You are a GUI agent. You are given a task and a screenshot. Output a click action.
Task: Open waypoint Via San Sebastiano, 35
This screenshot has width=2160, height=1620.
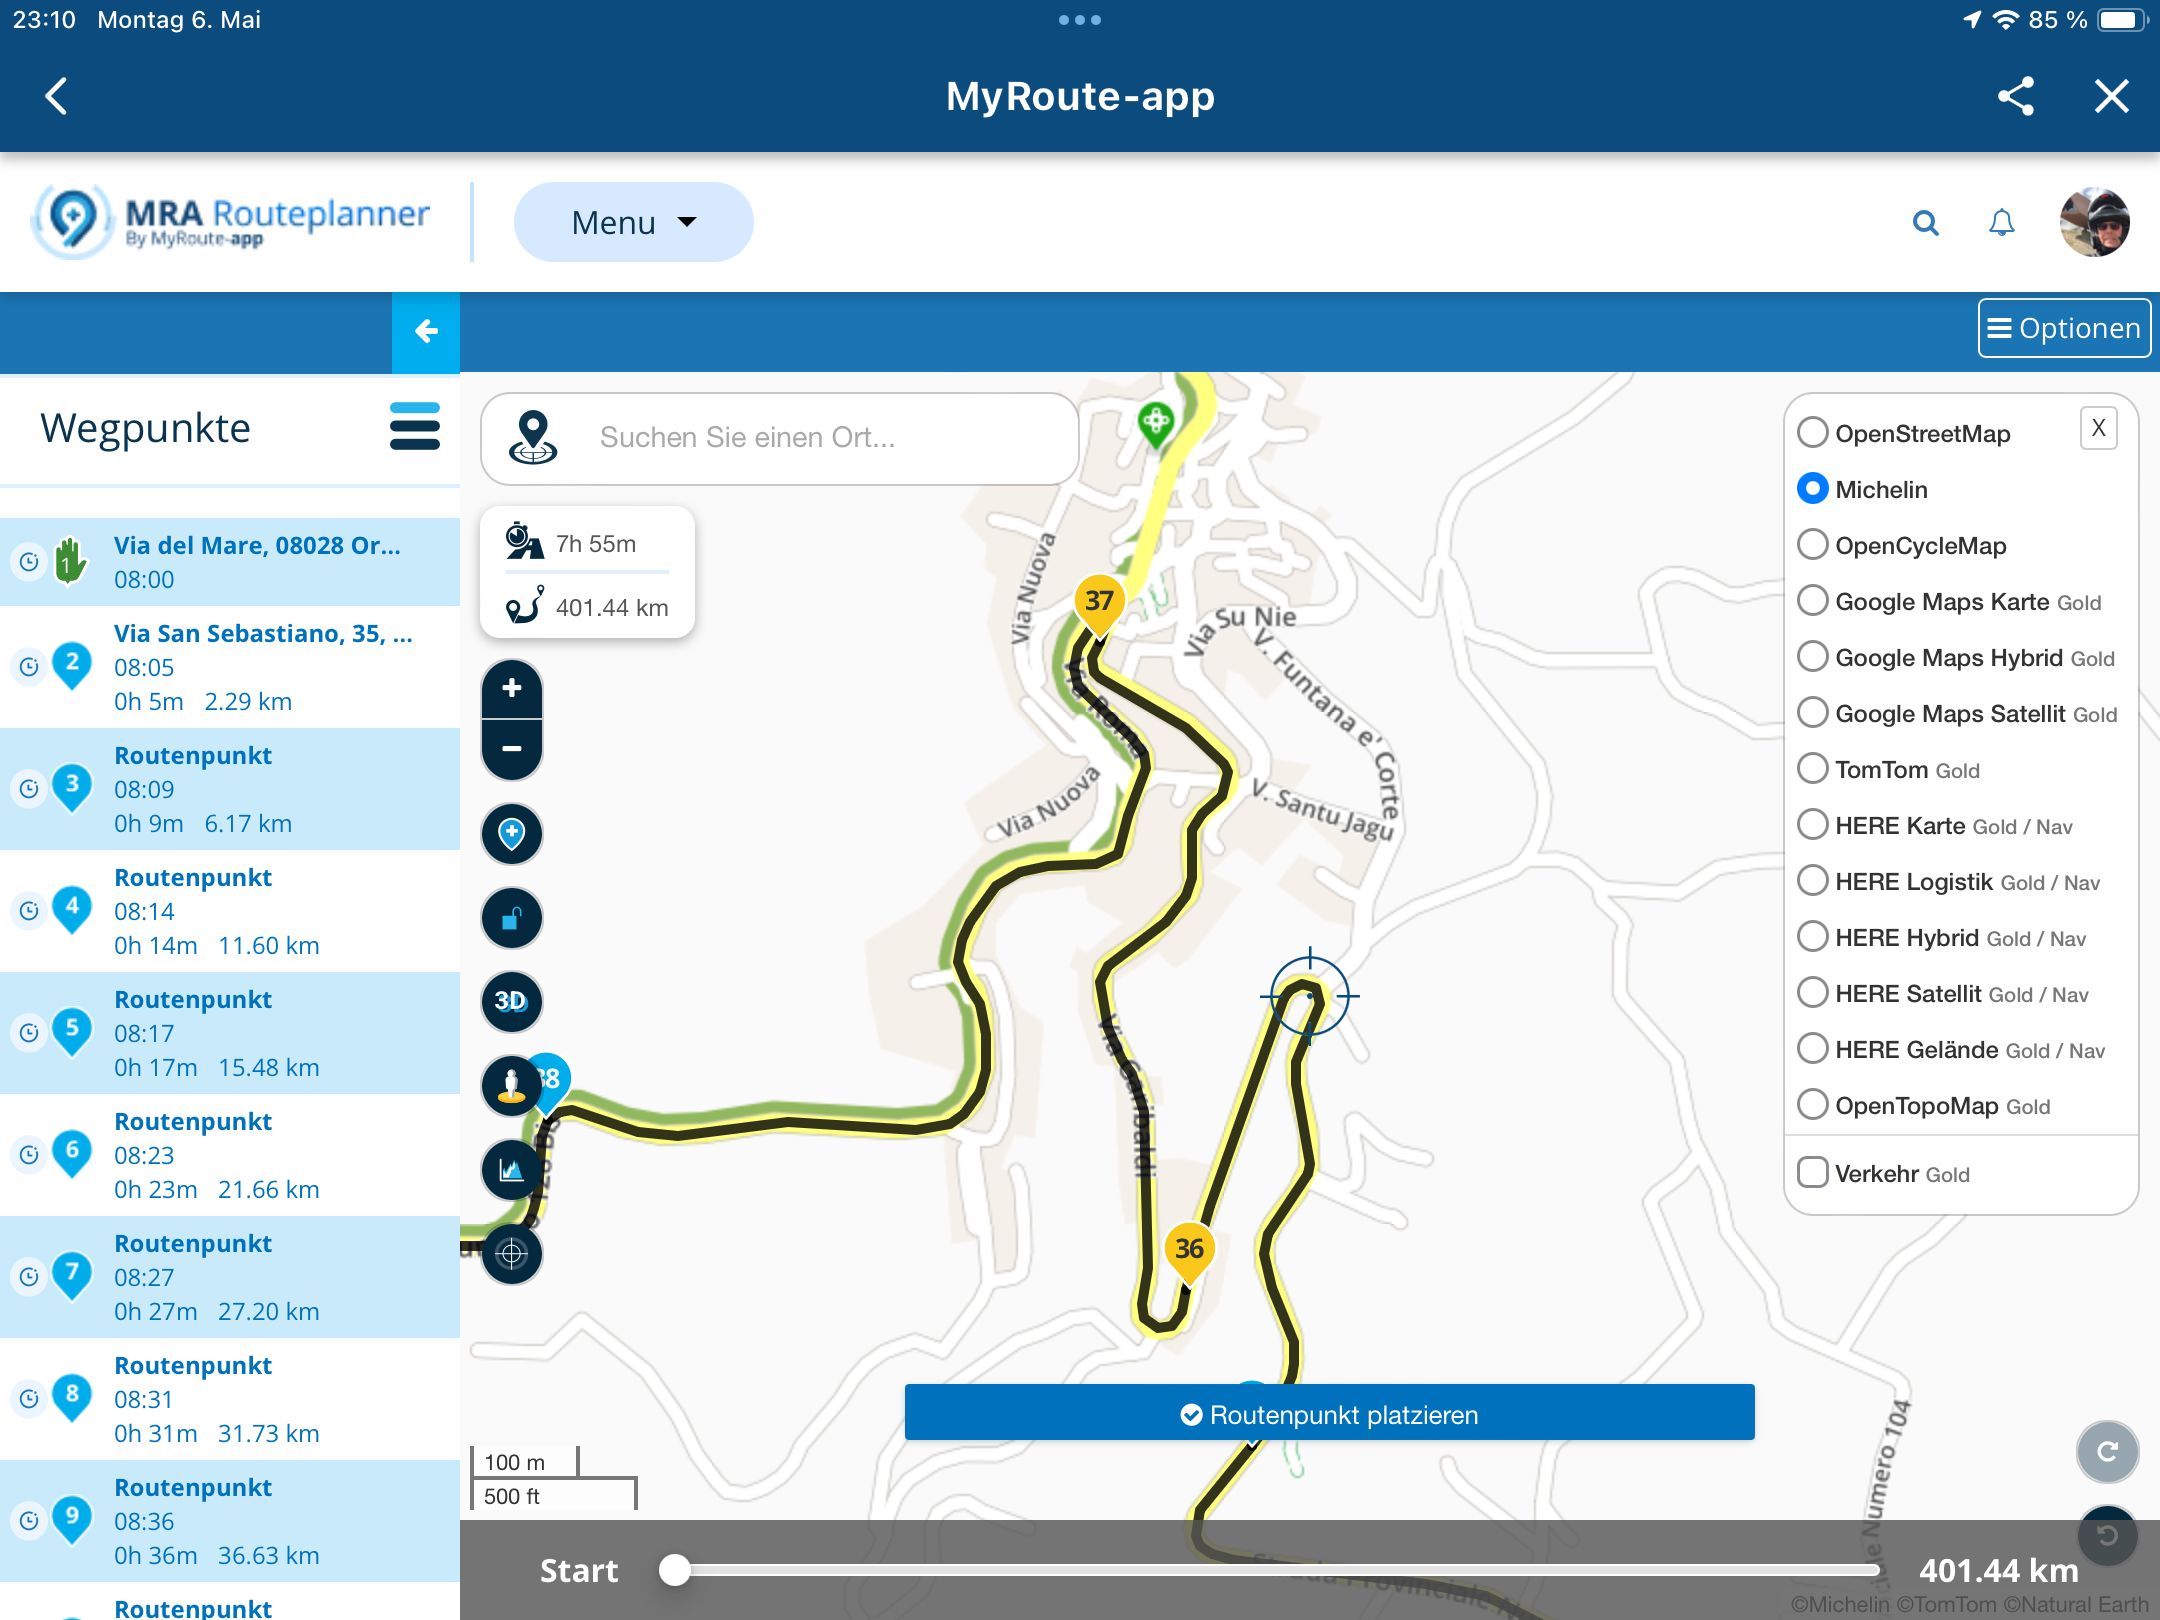pyautogui.click(x=230, y=667)
